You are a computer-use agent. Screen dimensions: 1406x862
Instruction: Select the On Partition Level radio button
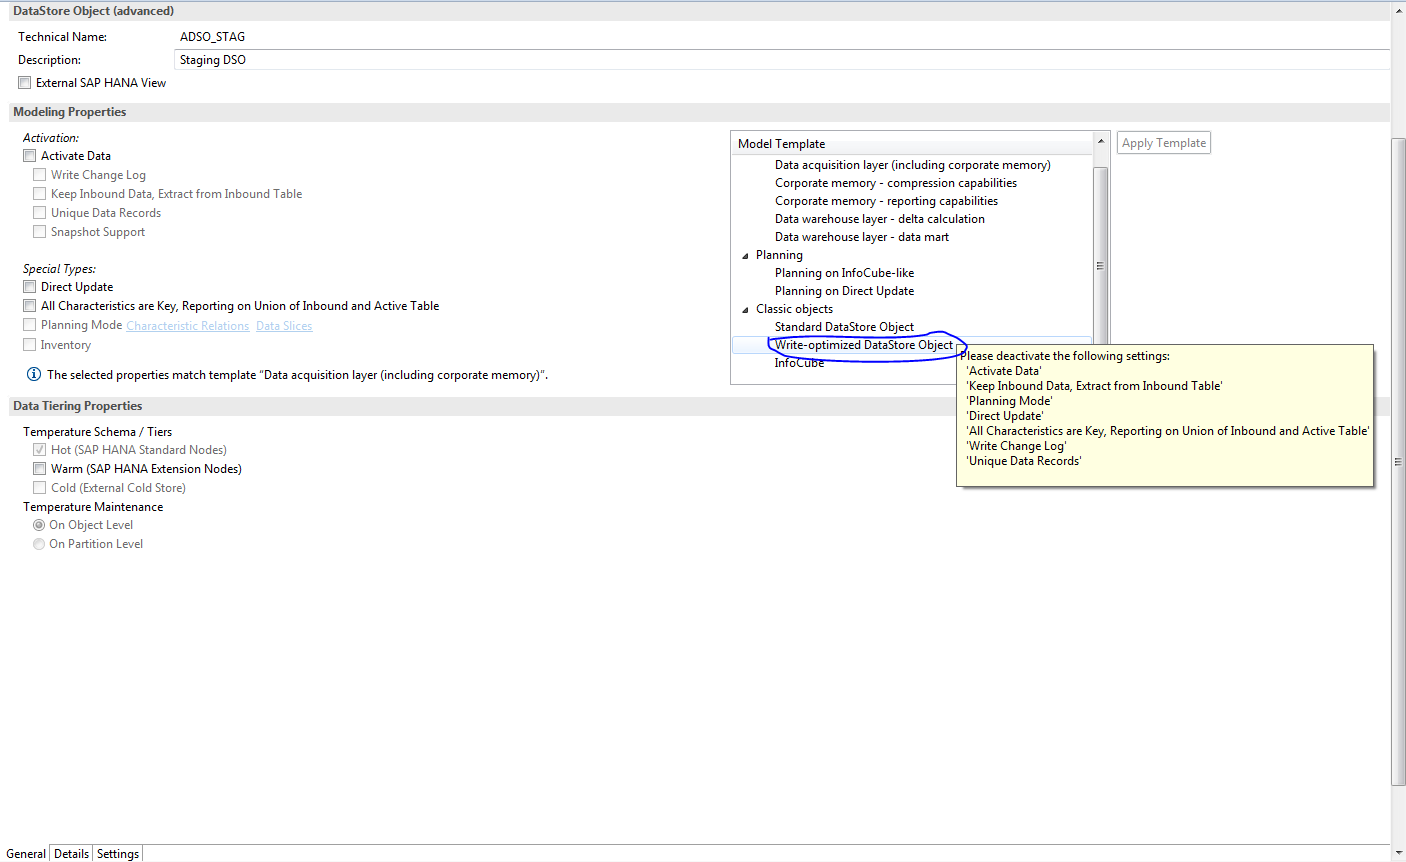38,543
